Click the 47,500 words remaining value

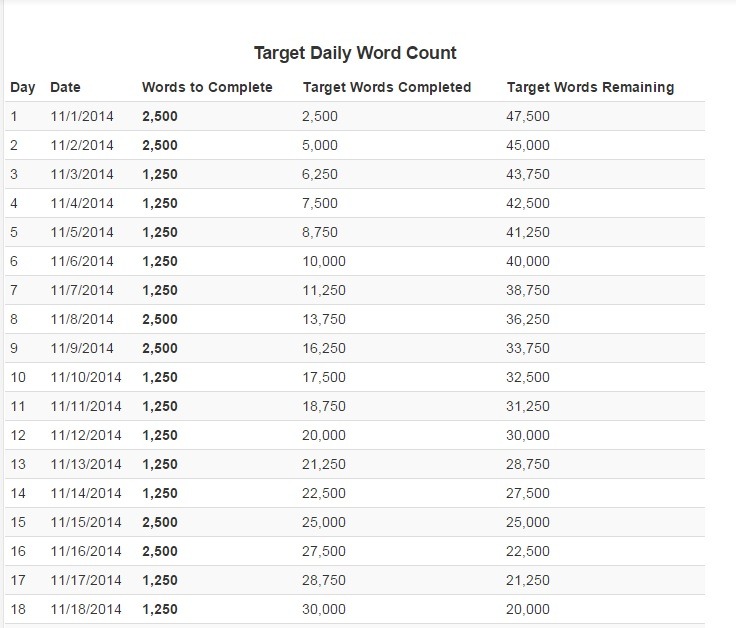[x=528, y=116]
